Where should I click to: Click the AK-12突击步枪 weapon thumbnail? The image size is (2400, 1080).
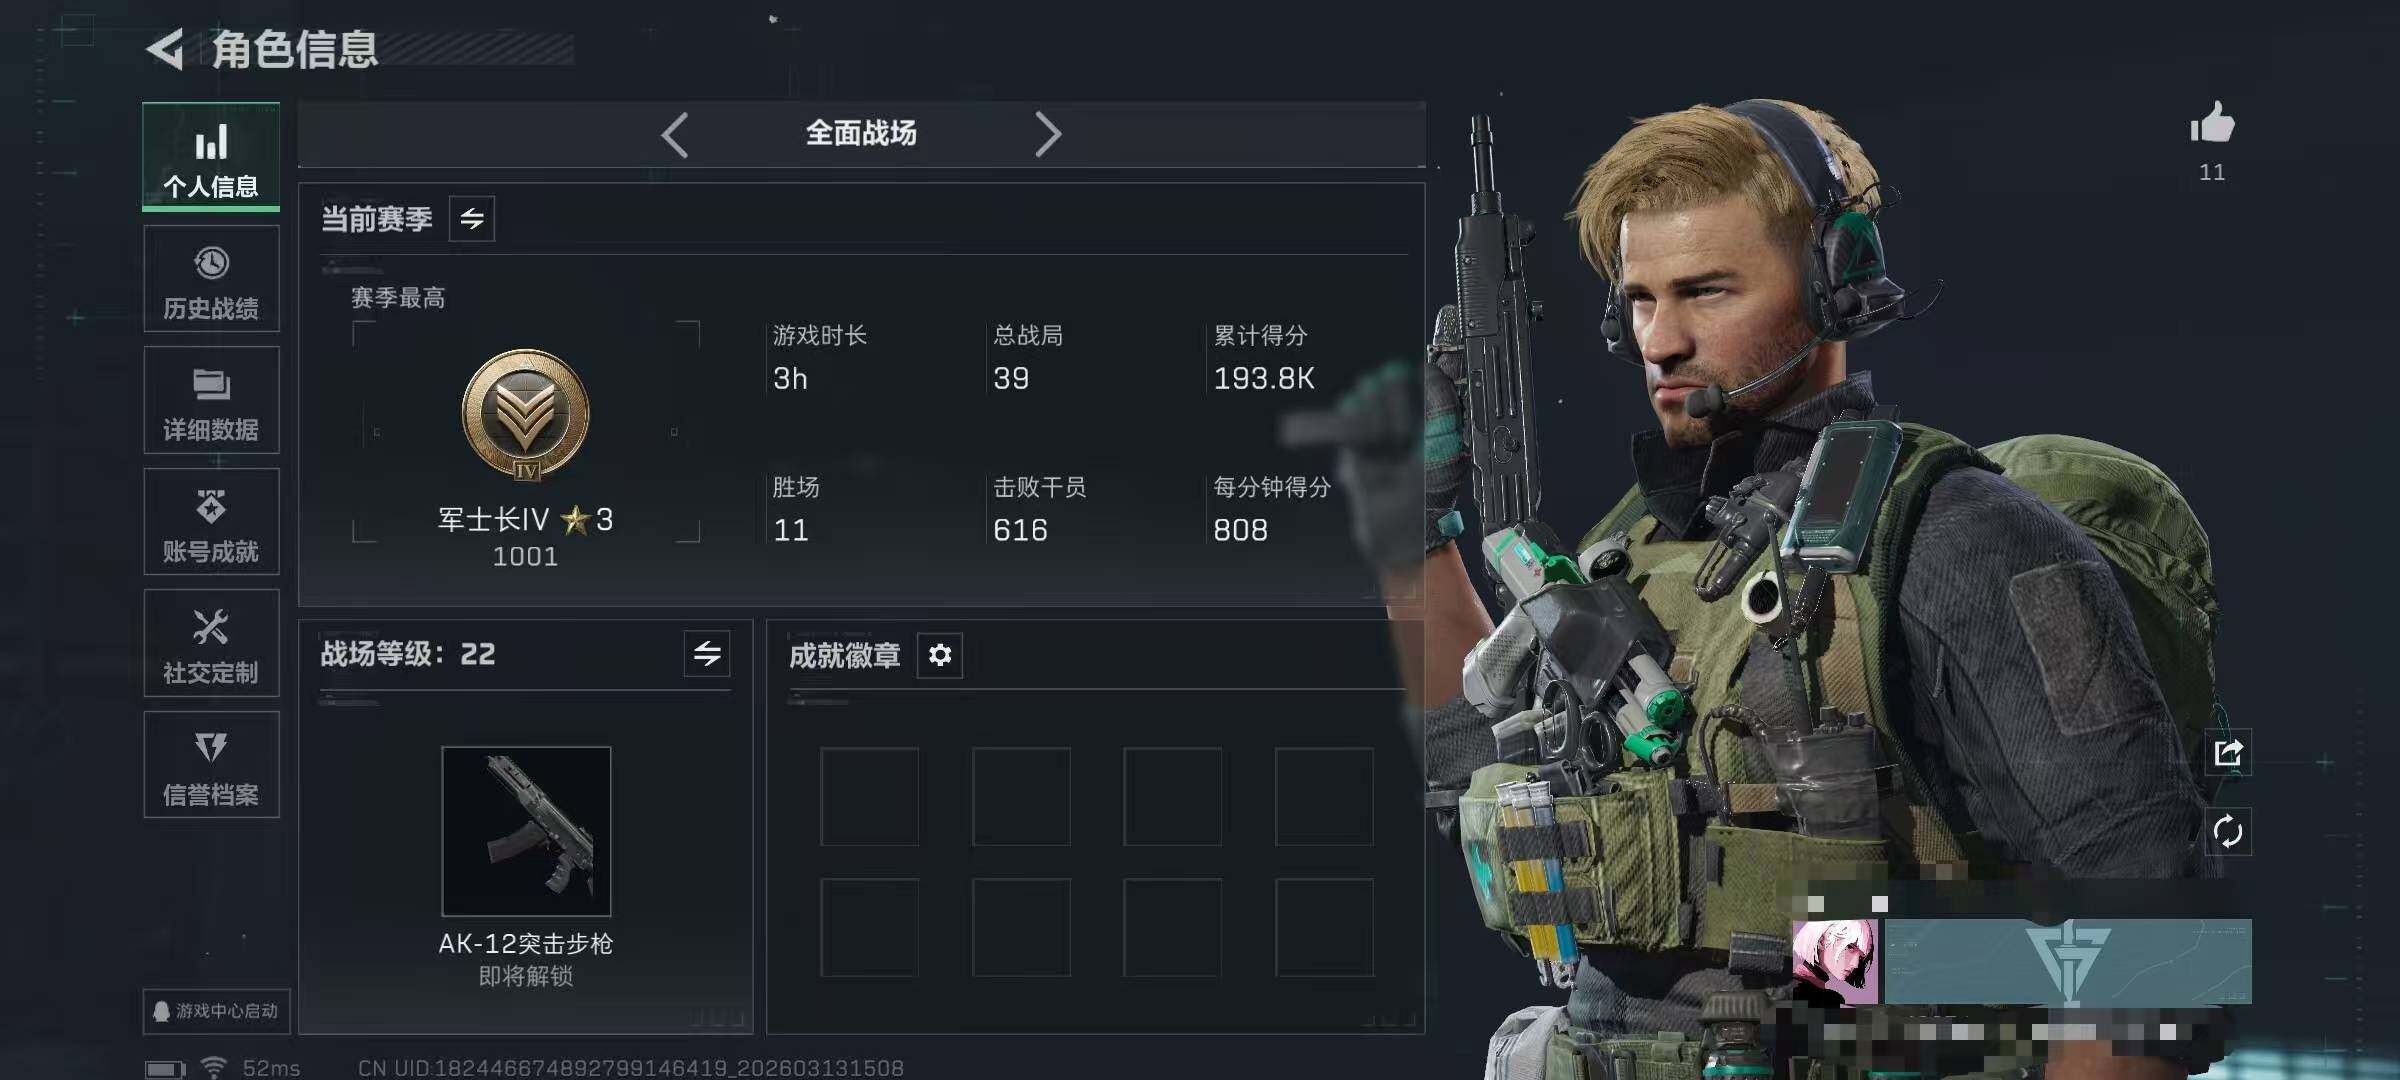[x=526, y=831]
